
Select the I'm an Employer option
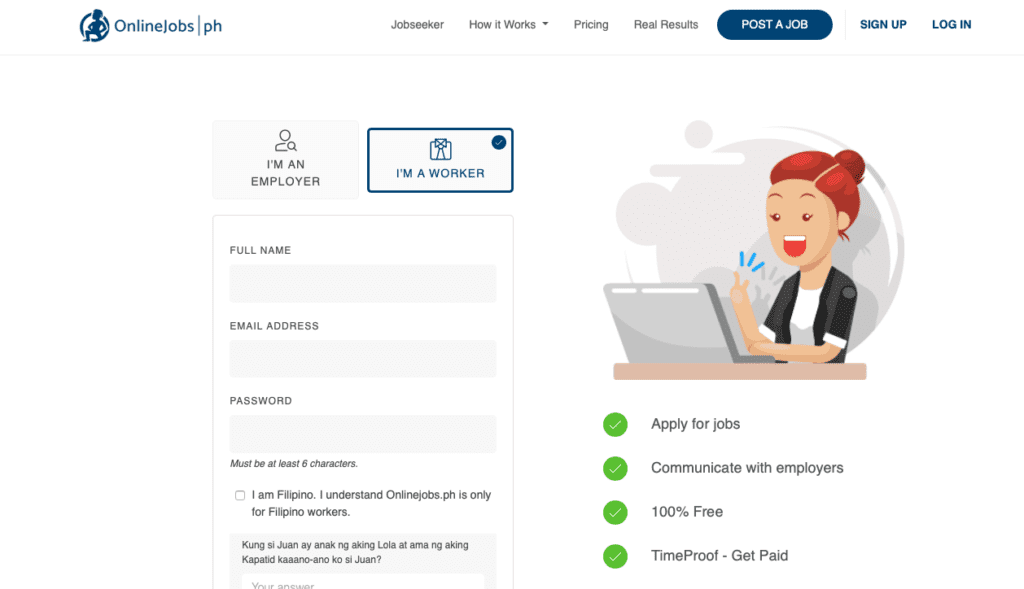pos(285,159)
